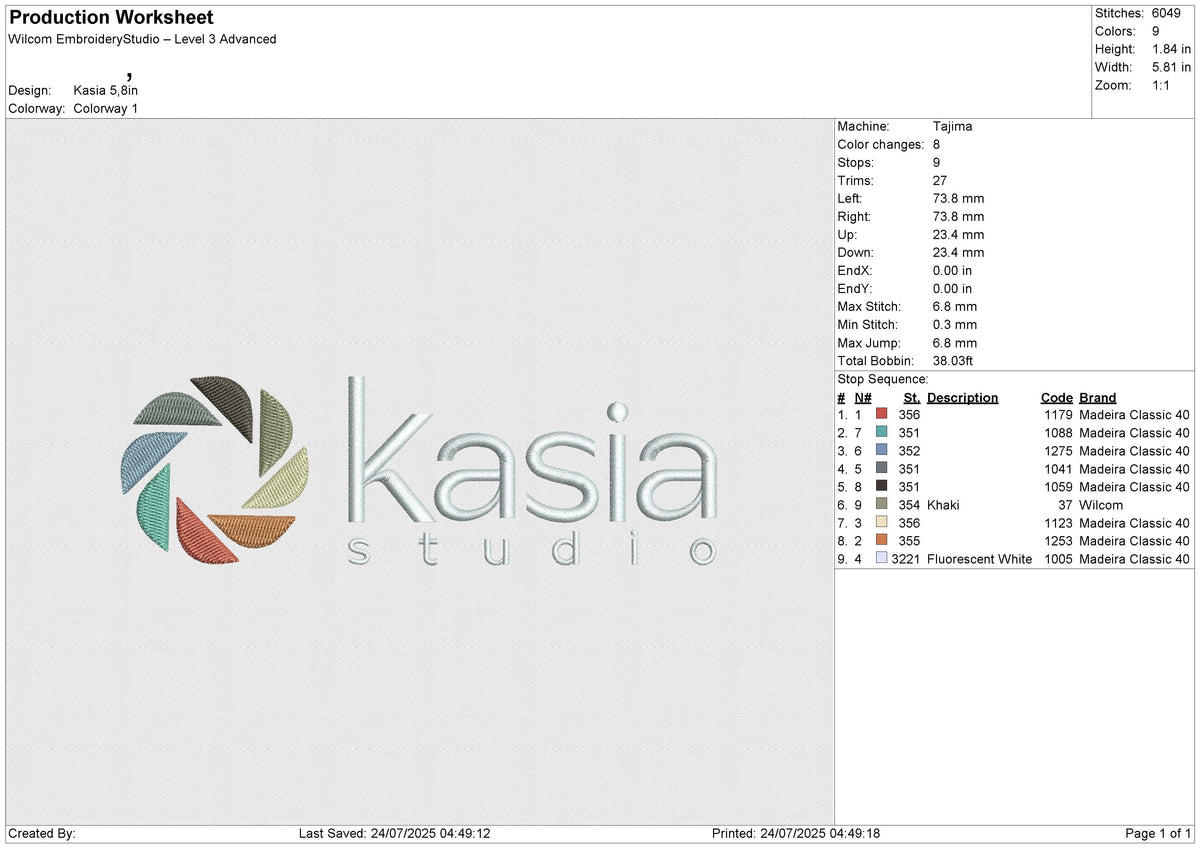Viewport: 1200px width, 848px height.
Task: Click the teal swatch for stop 2
Action: (x=881, y=432)
